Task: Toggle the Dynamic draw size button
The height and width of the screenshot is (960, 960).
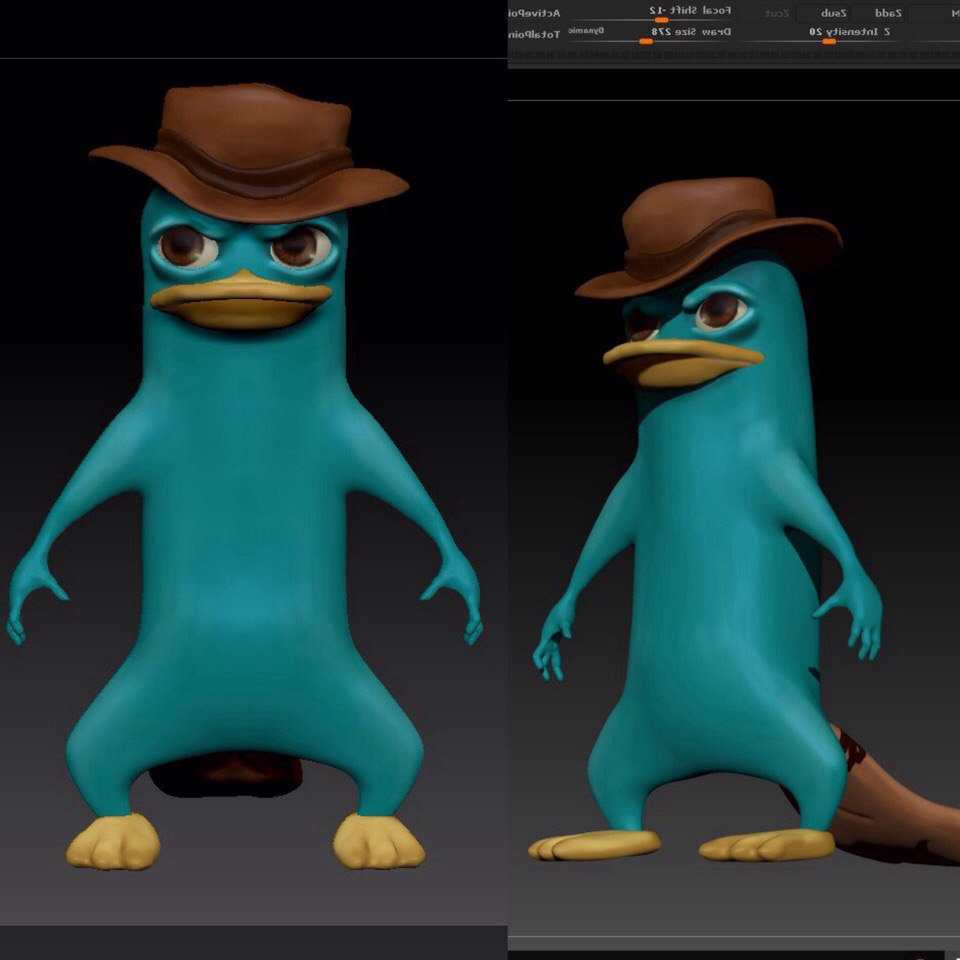Action: point(587,30)
